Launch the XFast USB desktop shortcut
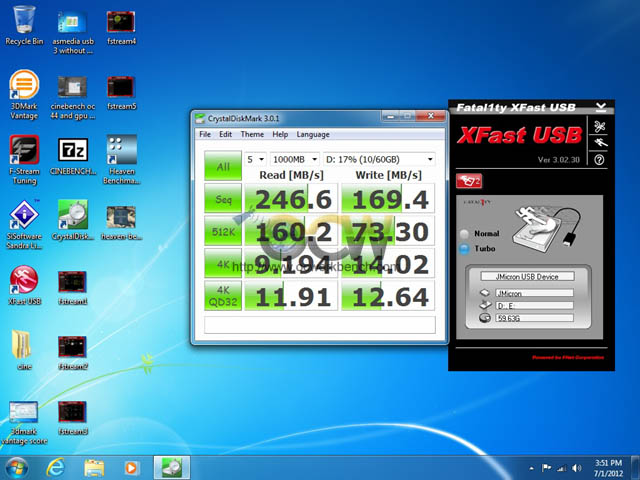This screenshot has height=480, width=640. pyautogui.click(x=24, y=285)
